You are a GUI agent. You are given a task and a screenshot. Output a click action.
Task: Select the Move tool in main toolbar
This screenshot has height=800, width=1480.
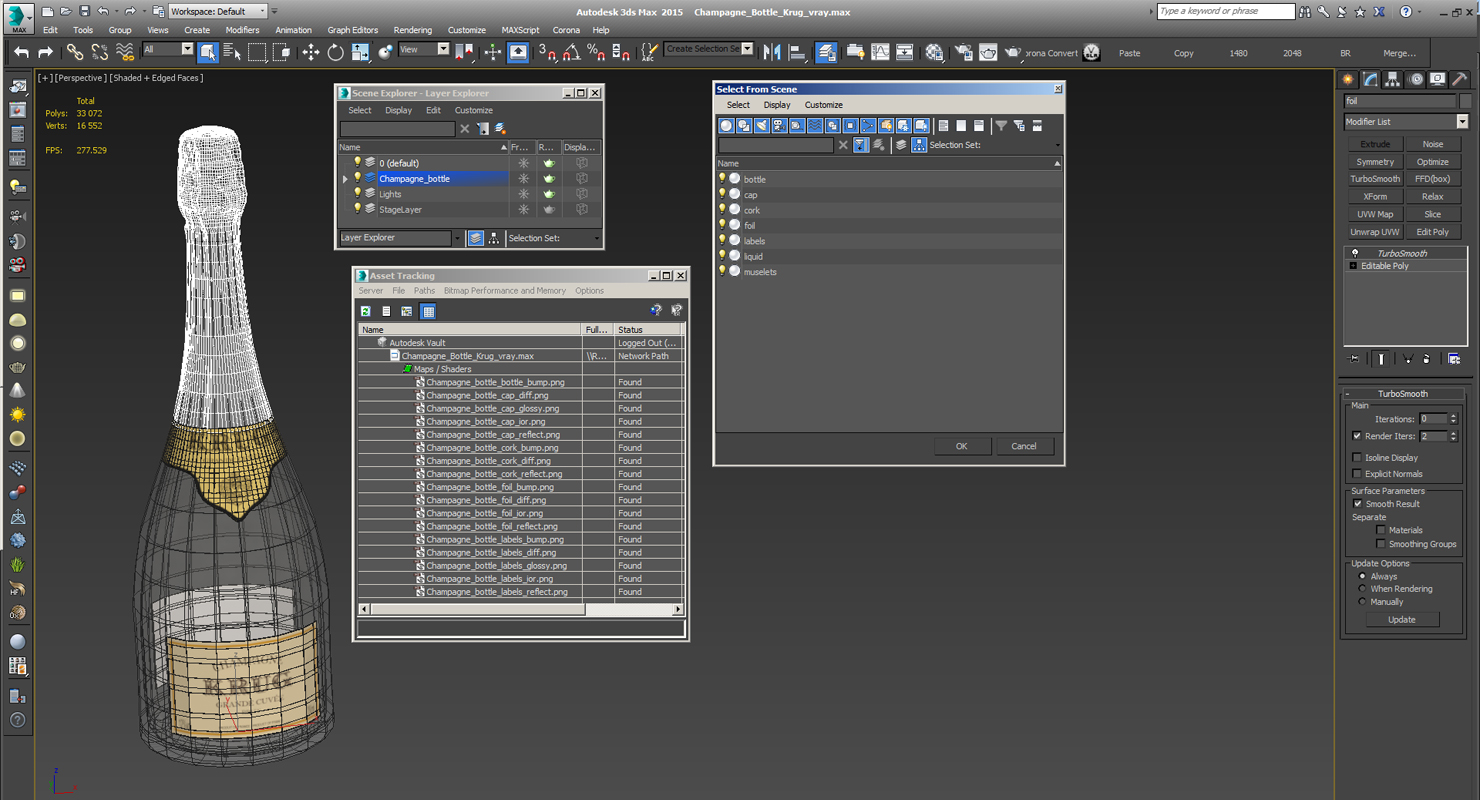pyautogui.click(x=311, y=52)
